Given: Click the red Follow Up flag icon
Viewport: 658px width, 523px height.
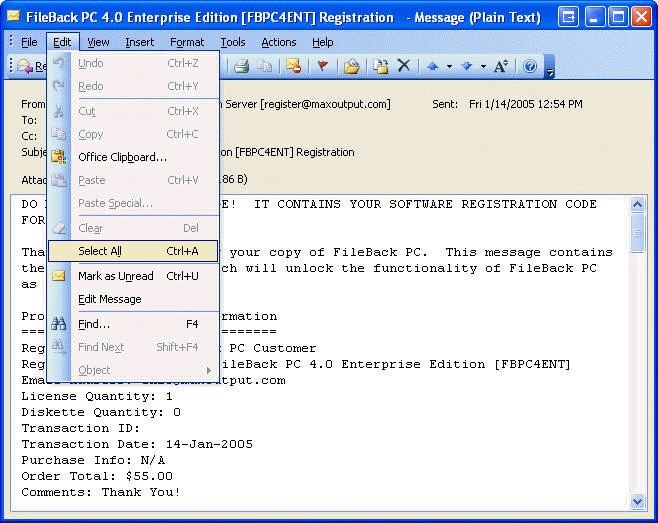Looking at the screenshot, I should tap(323, 66).
